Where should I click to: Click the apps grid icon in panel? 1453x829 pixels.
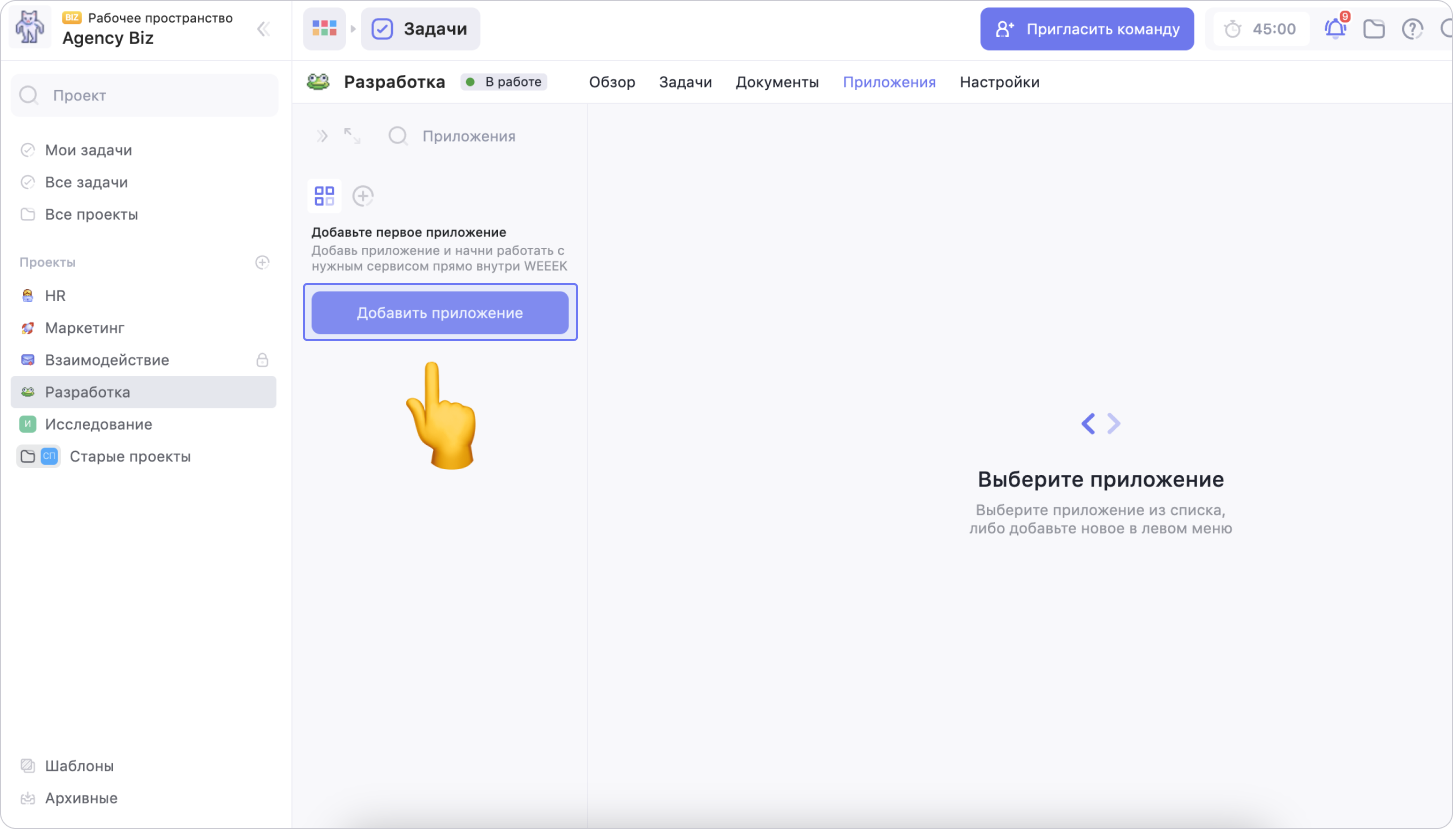click(x=324, y=196)
